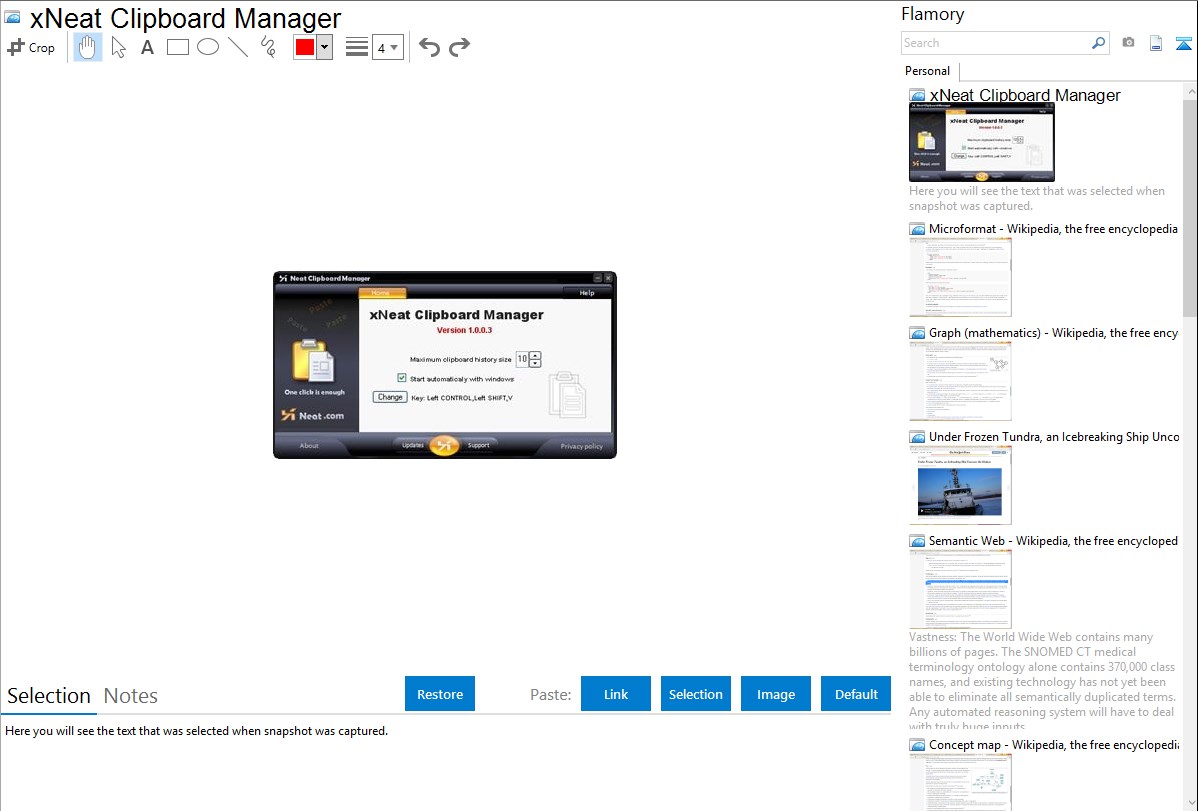Open the Graph (mathematics) snapshot thumbnail
1198x811 pixels.
click(x=960, y=381)
